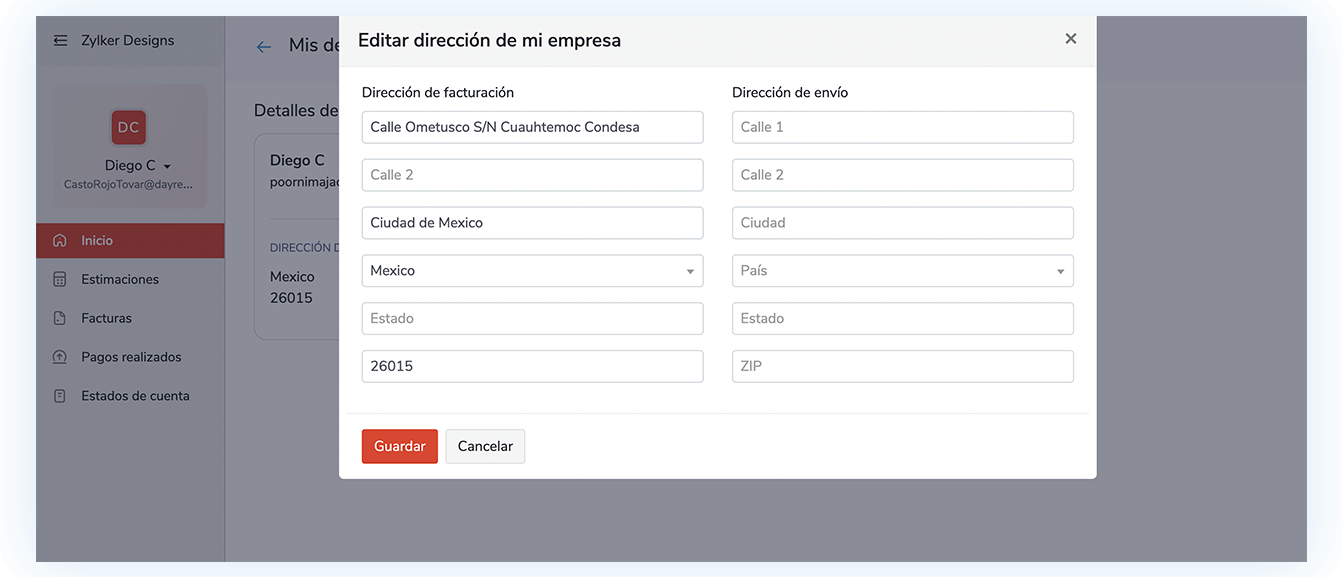
Task: Click the billing ZIP field showing 26015
Action: (x=532, y=366)
